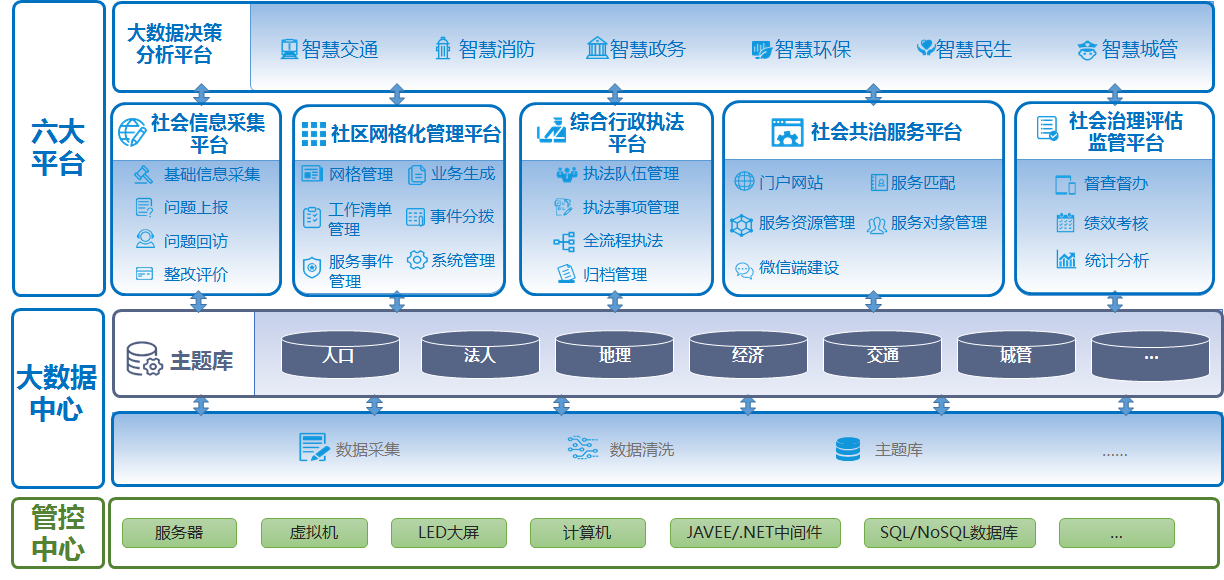
Task: Click the 服务对象管理 people icon
Action: (x=877, y=225)
